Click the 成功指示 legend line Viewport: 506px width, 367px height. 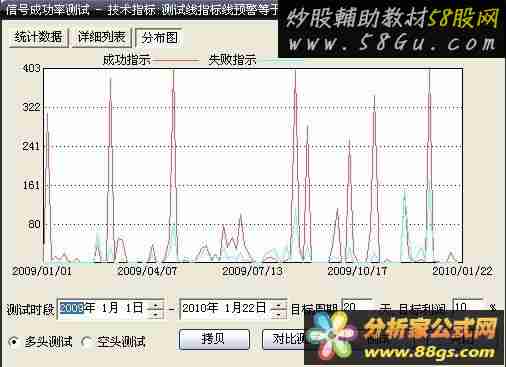176,61
